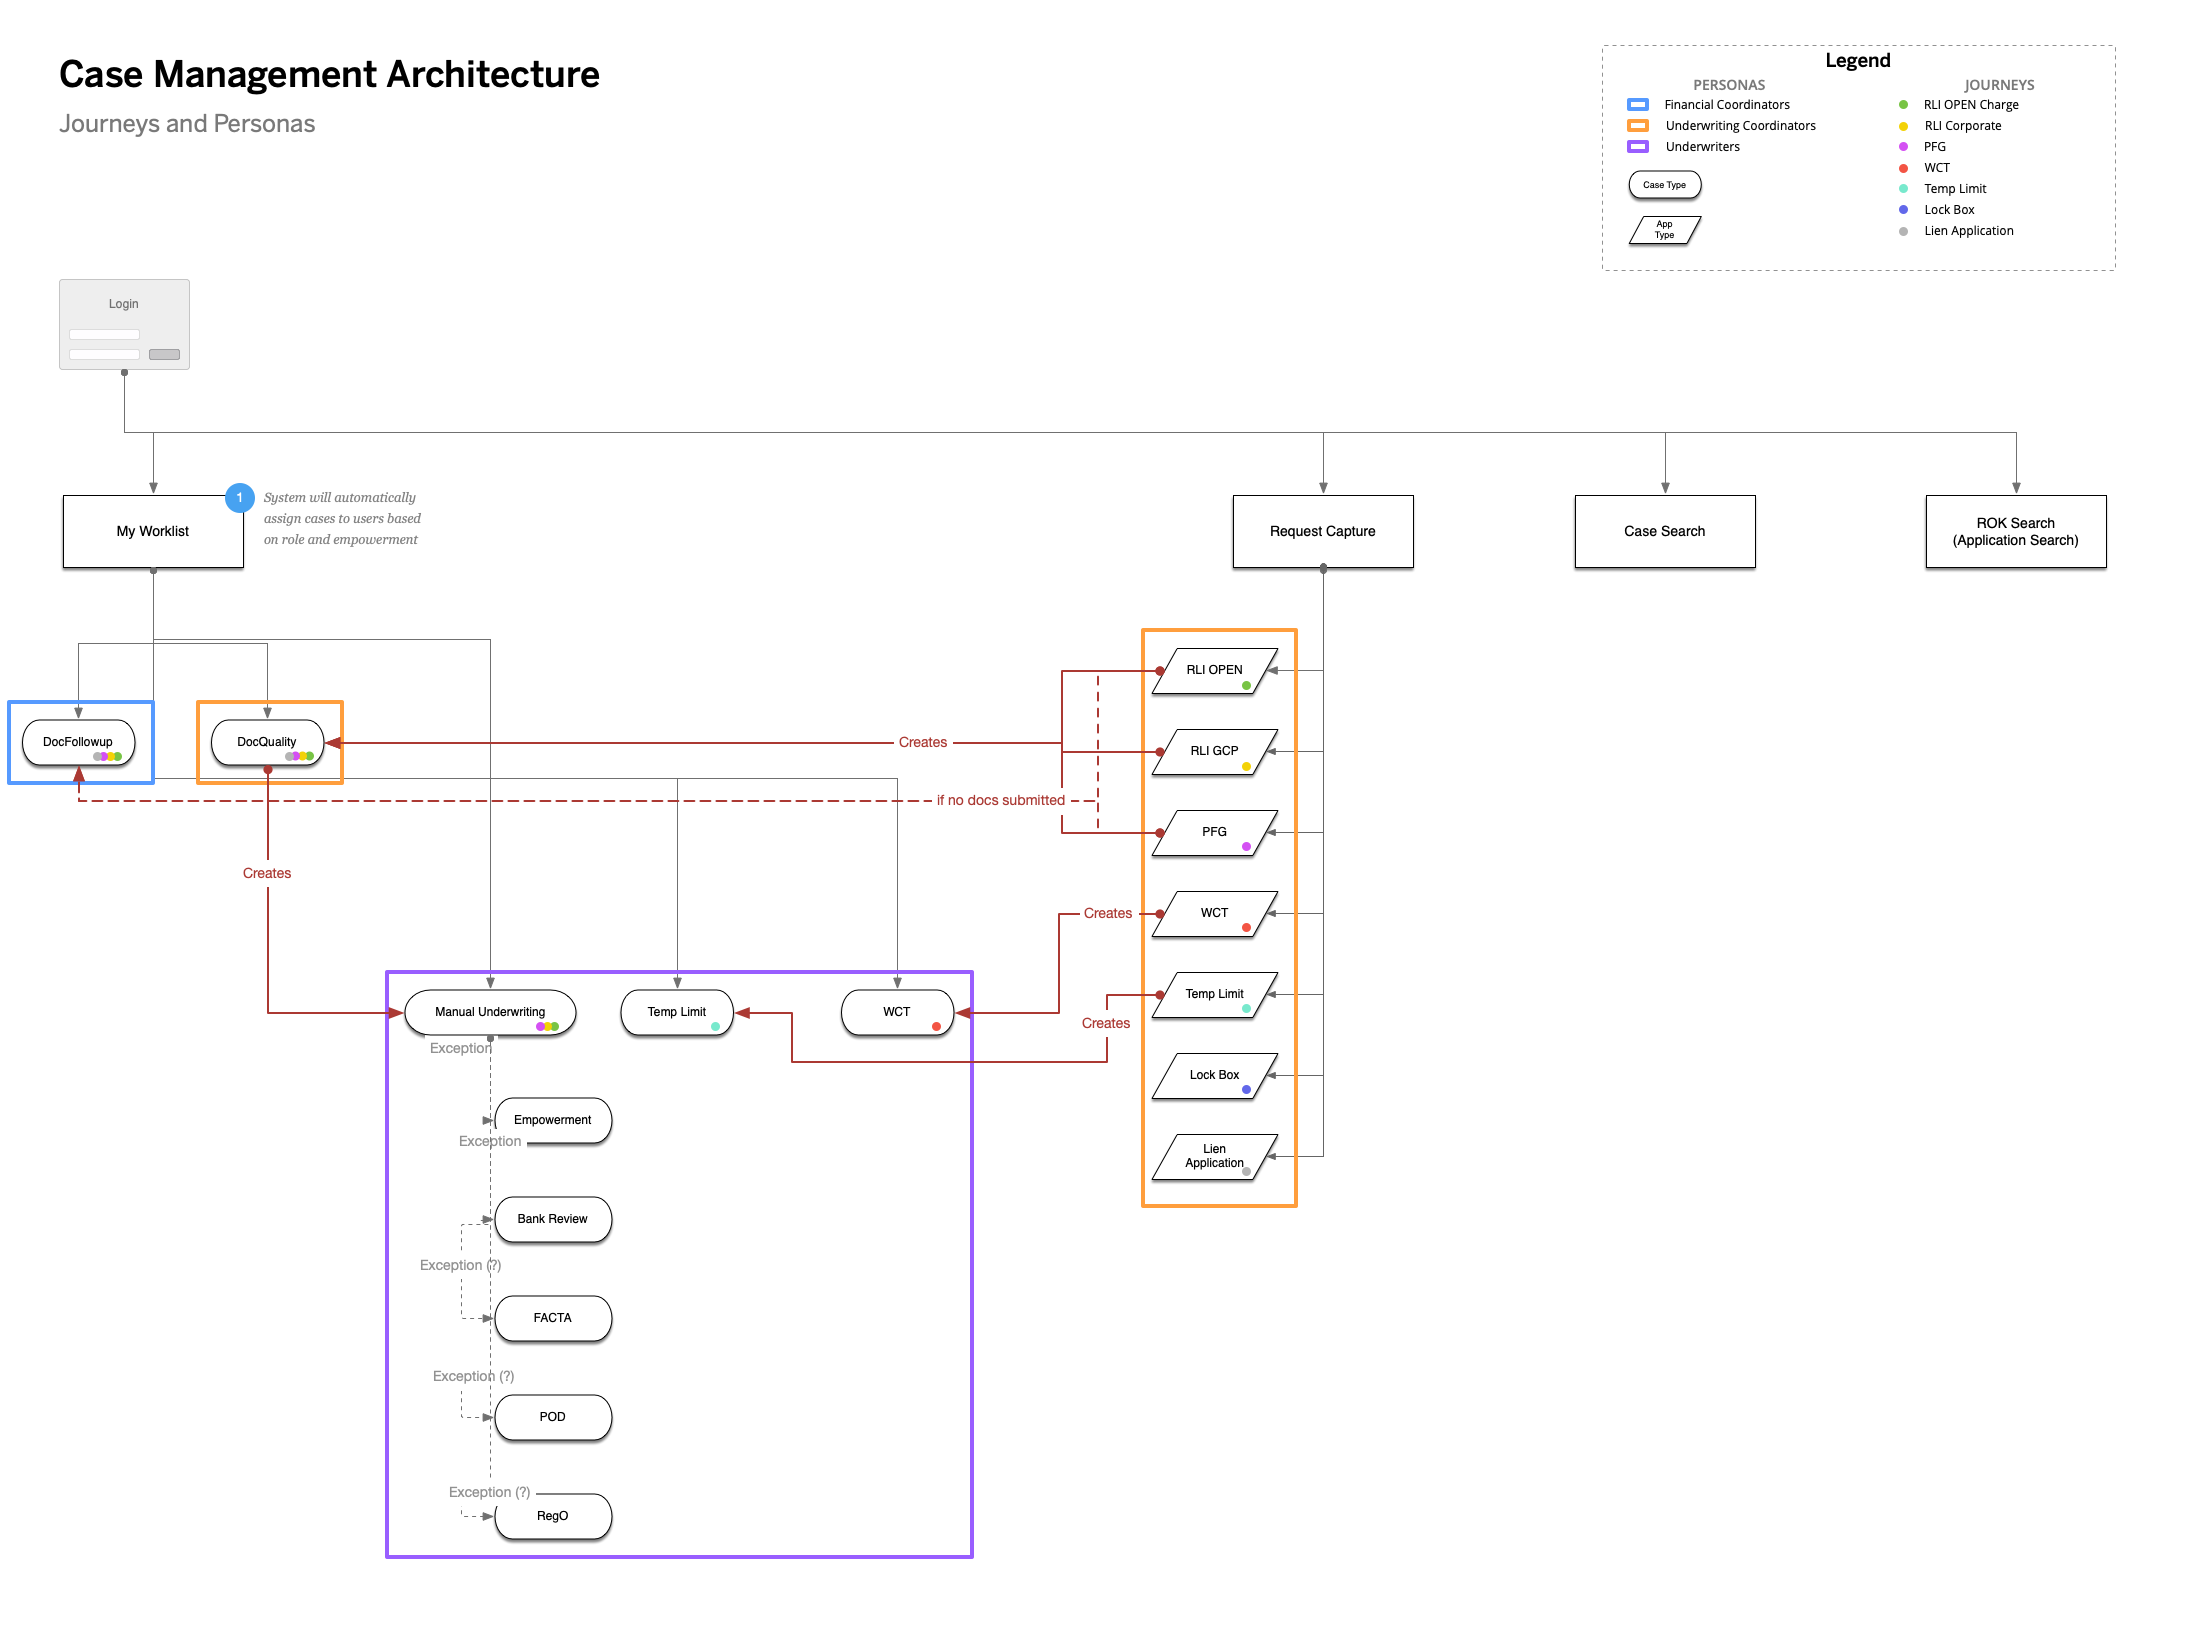Click the 'System will automatically assign cases' note
The width and height of the screenshot is (2188, 1631).
(342, 519)
